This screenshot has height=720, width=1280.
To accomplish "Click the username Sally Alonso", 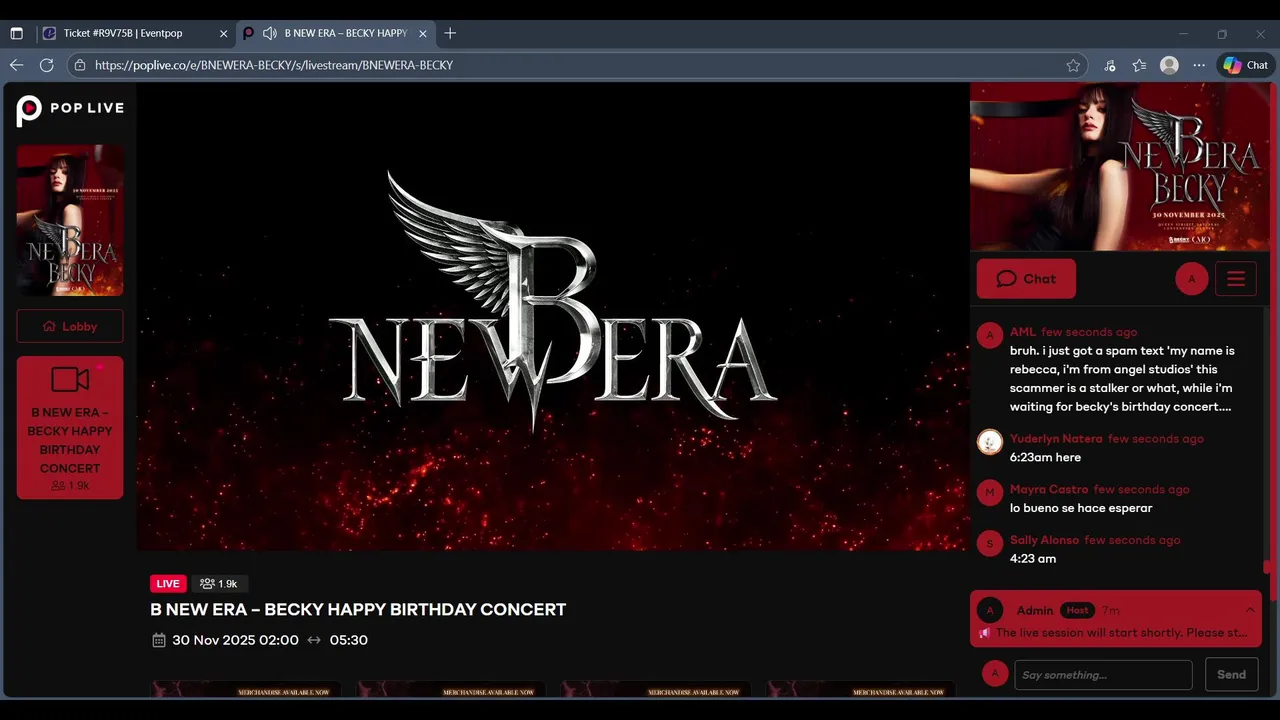I will pyautogui.click(x=1045, y=540).
